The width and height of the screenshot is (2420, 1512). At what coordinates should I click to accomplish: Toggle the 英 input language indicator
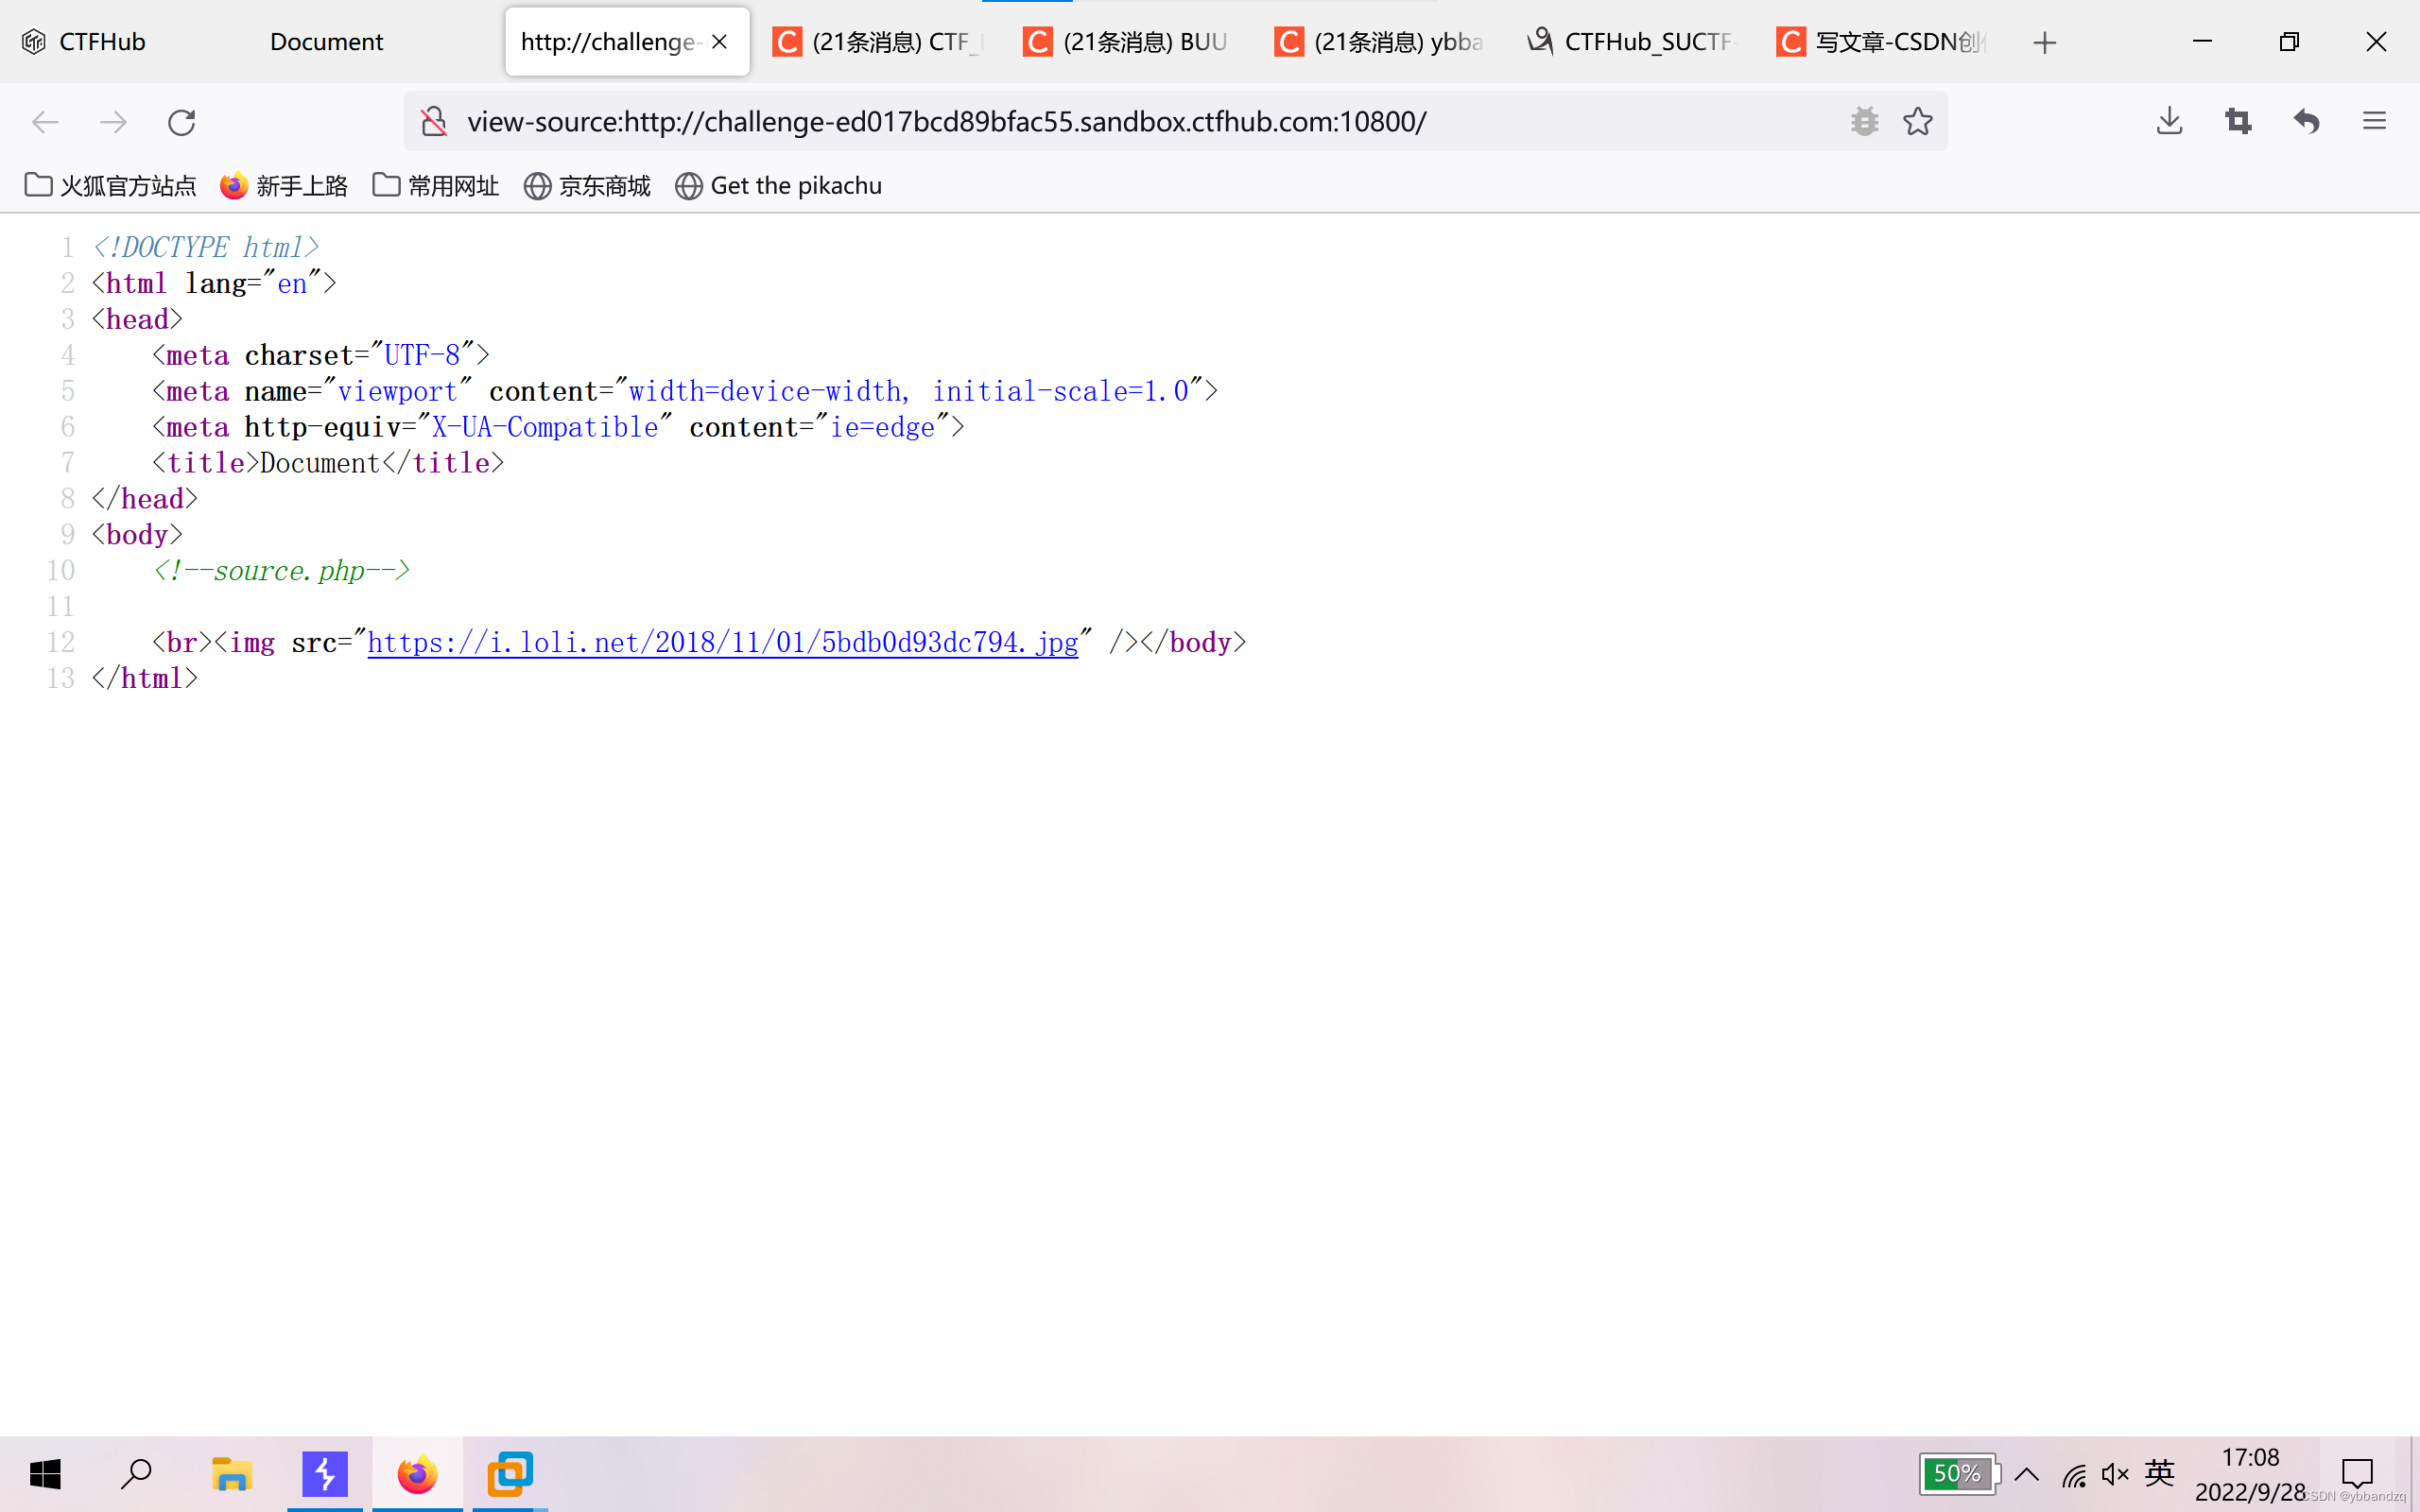[x=2160, y=1472]
